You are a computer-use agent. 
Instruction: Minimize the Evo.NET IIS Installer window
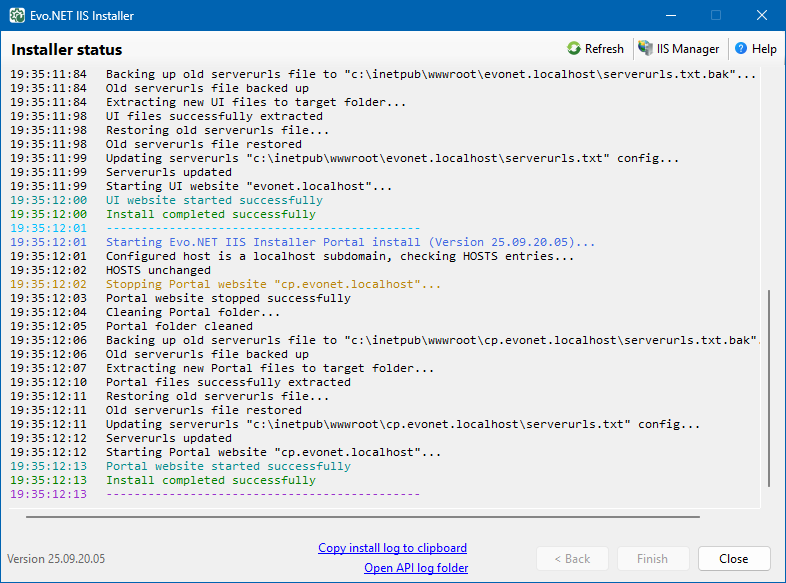click(669, 16)
